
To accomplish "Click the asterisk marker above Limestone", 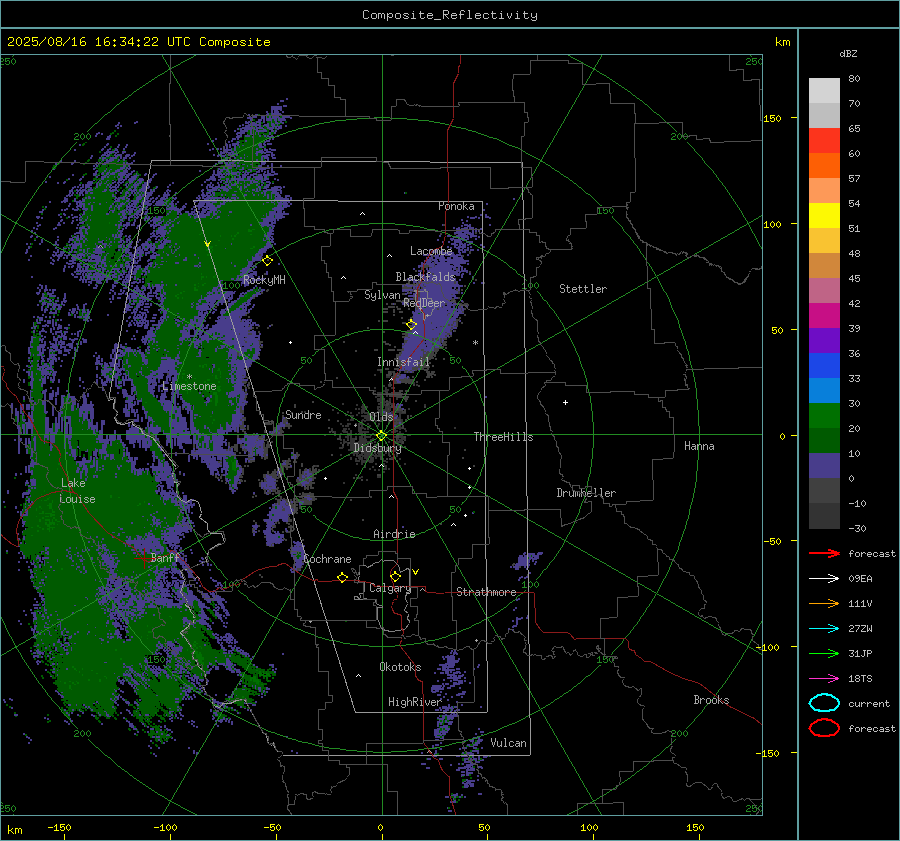I will (189, 377).
